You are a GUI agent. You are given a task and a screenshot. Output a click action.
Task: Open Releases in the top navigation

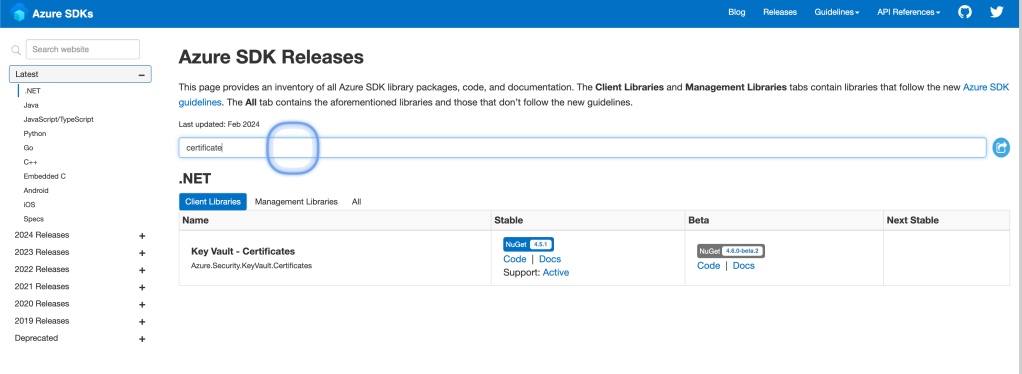[780, 12]
